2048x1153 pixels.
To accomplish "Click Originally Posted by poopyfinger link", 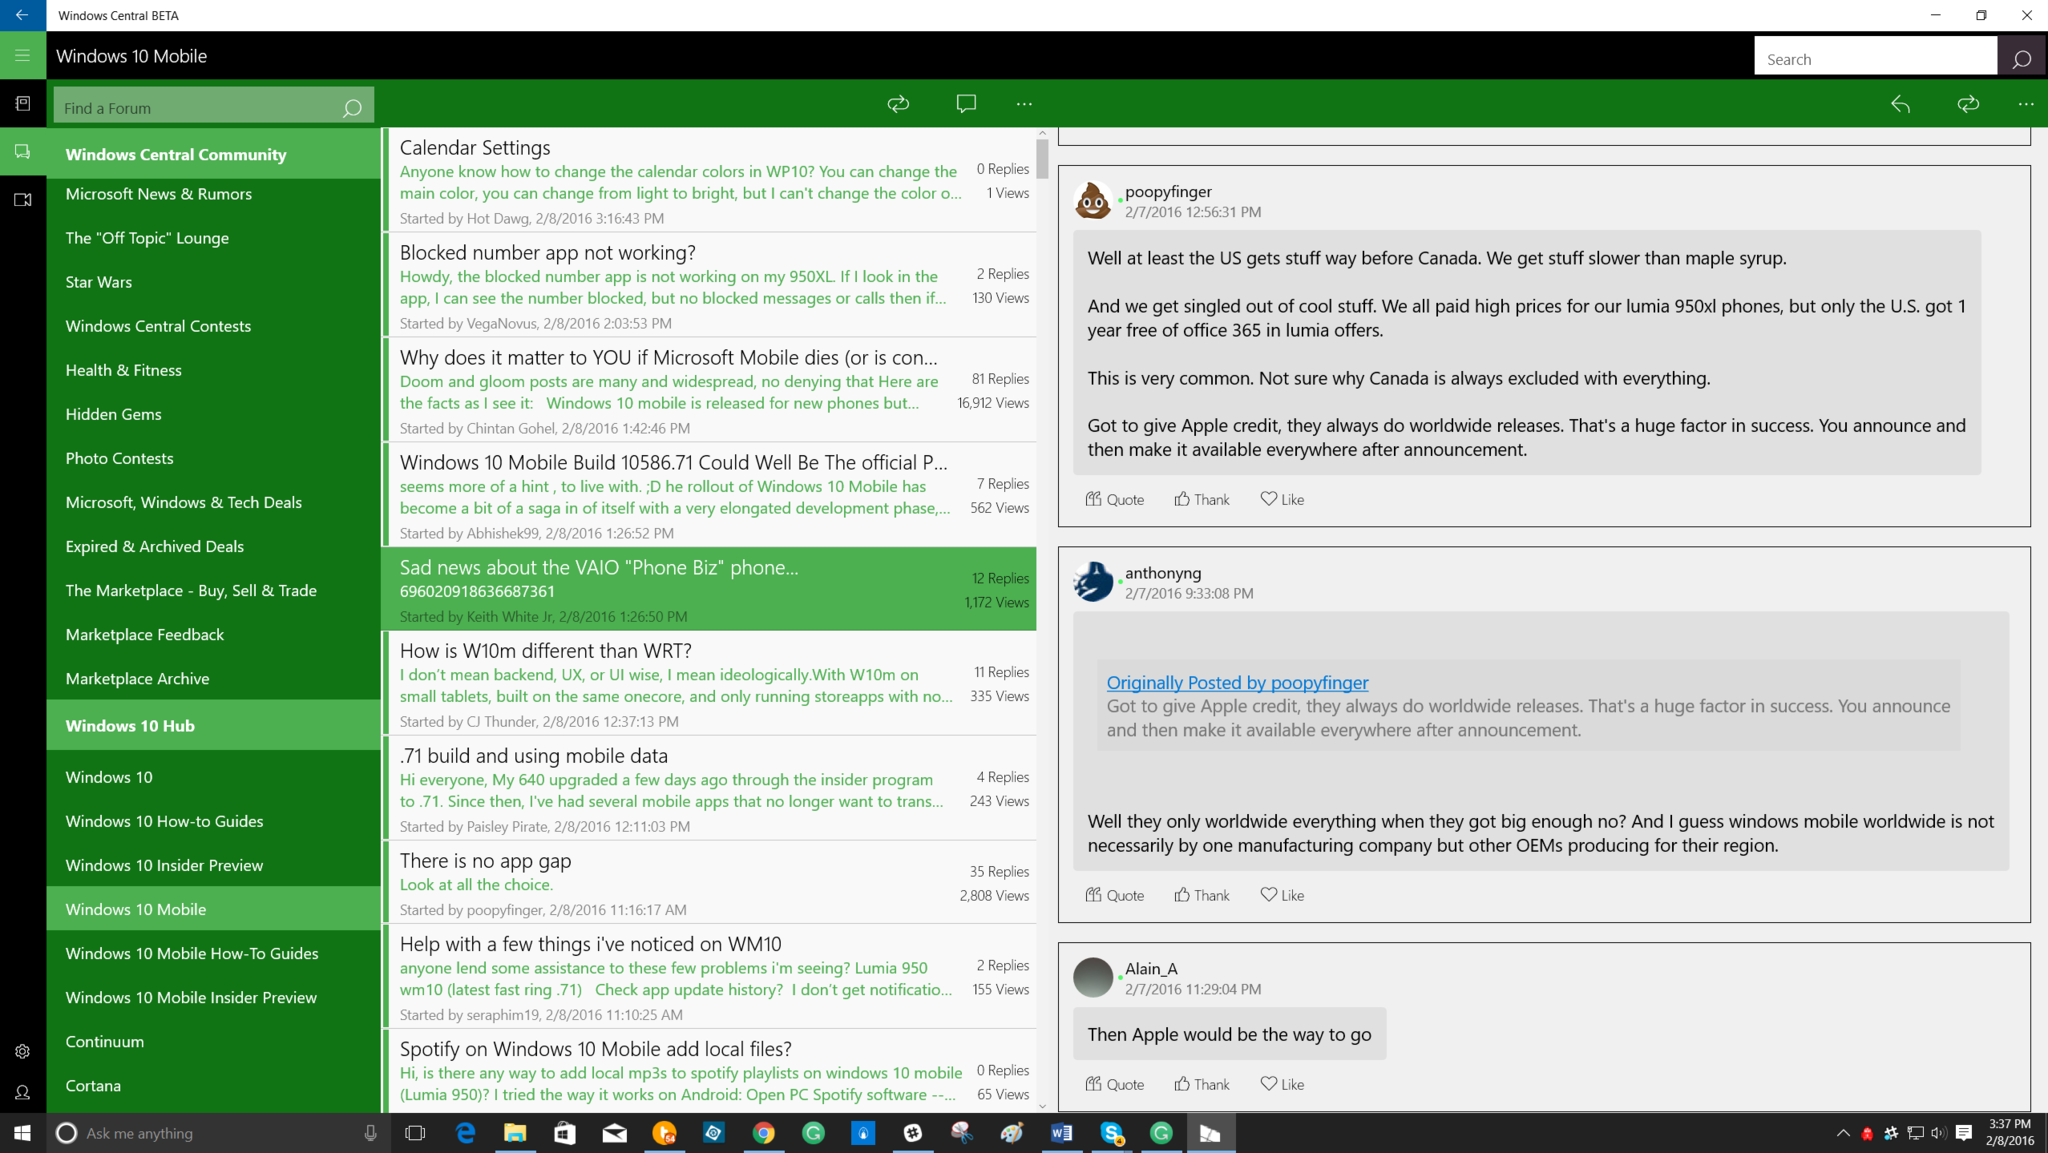I will point(1237,683).
